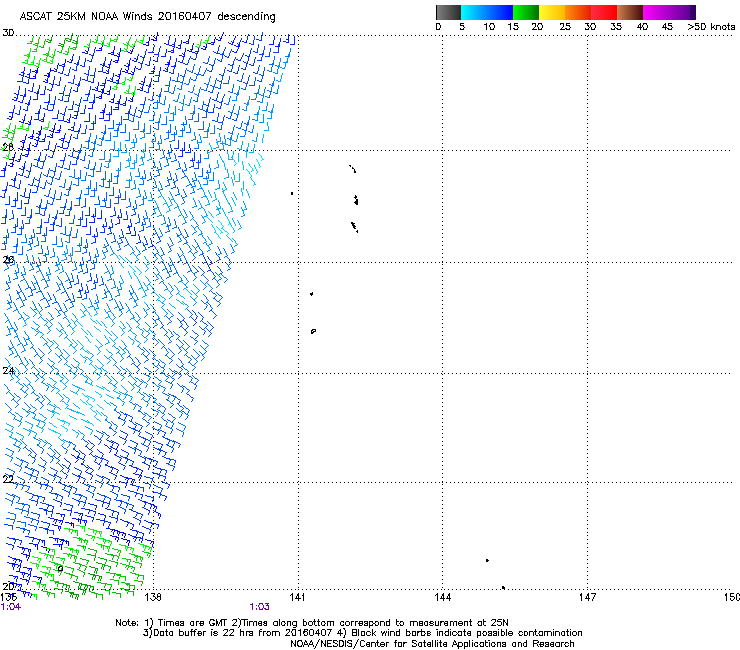
Task: Click the longitude label '138'
Action: click(153, 597)
